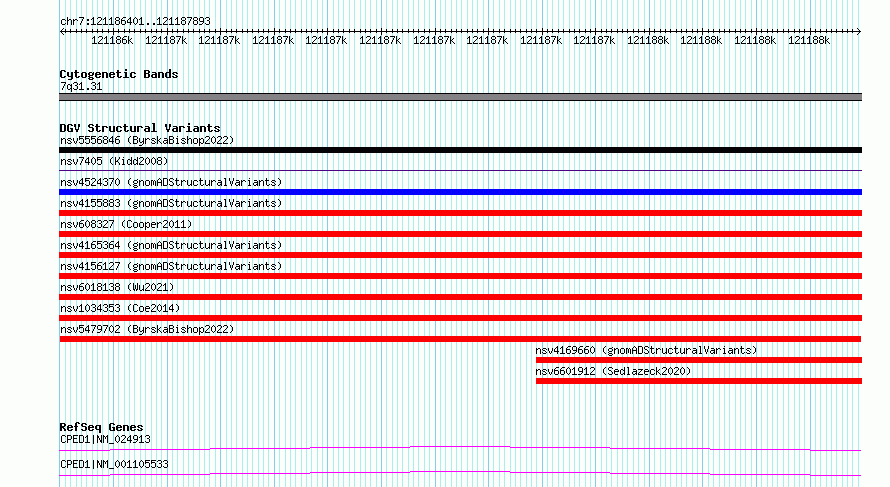Open variant nsv6601912 (Sedlazeck2020) label

click(613, 371)
